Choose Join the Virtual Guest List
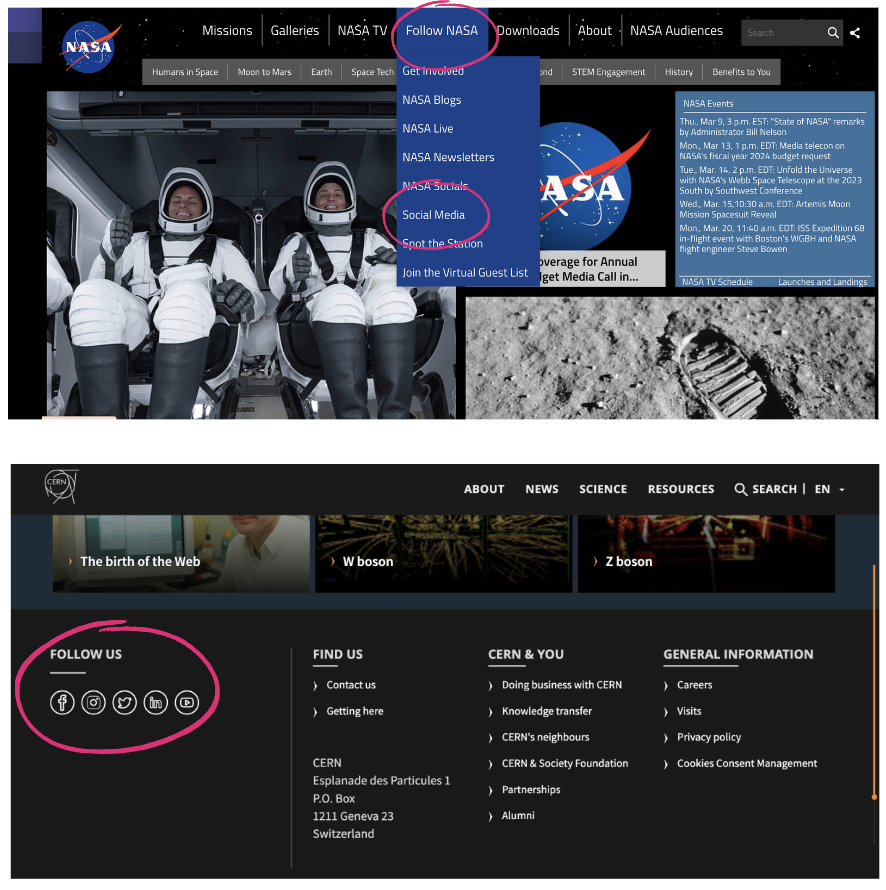Viewport: 886px width, 890px height. coord(465,272)
